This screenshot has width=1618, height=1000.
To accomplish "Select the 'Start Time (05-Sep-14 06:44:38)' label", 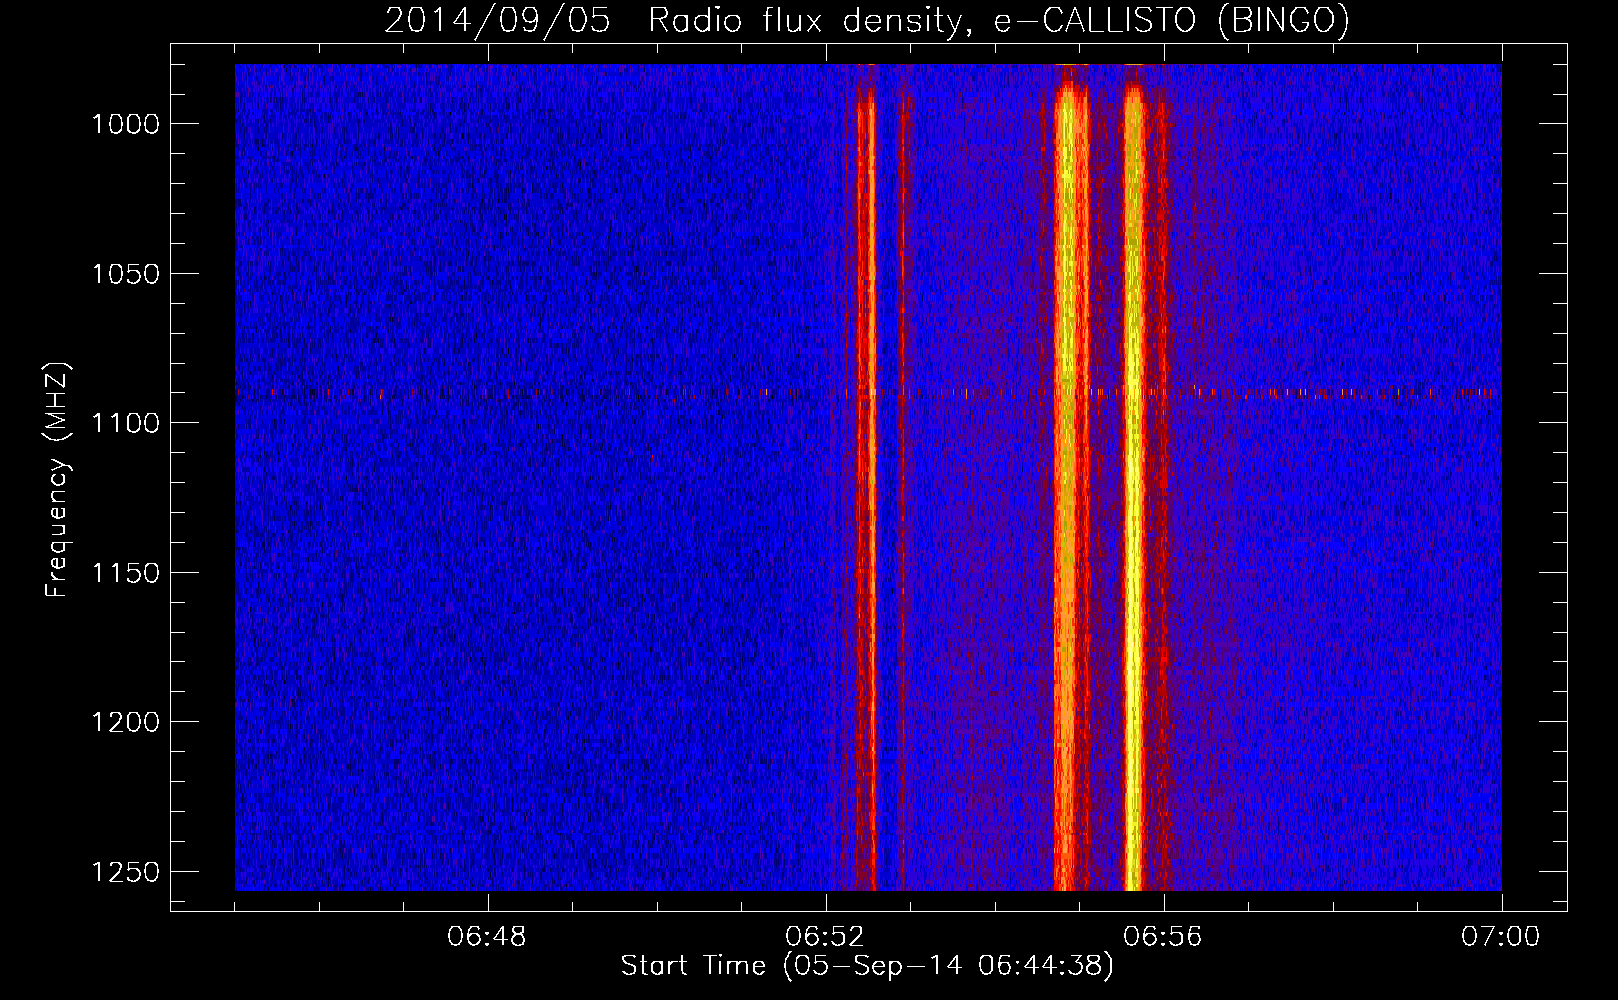I will [x=867, y=966].
